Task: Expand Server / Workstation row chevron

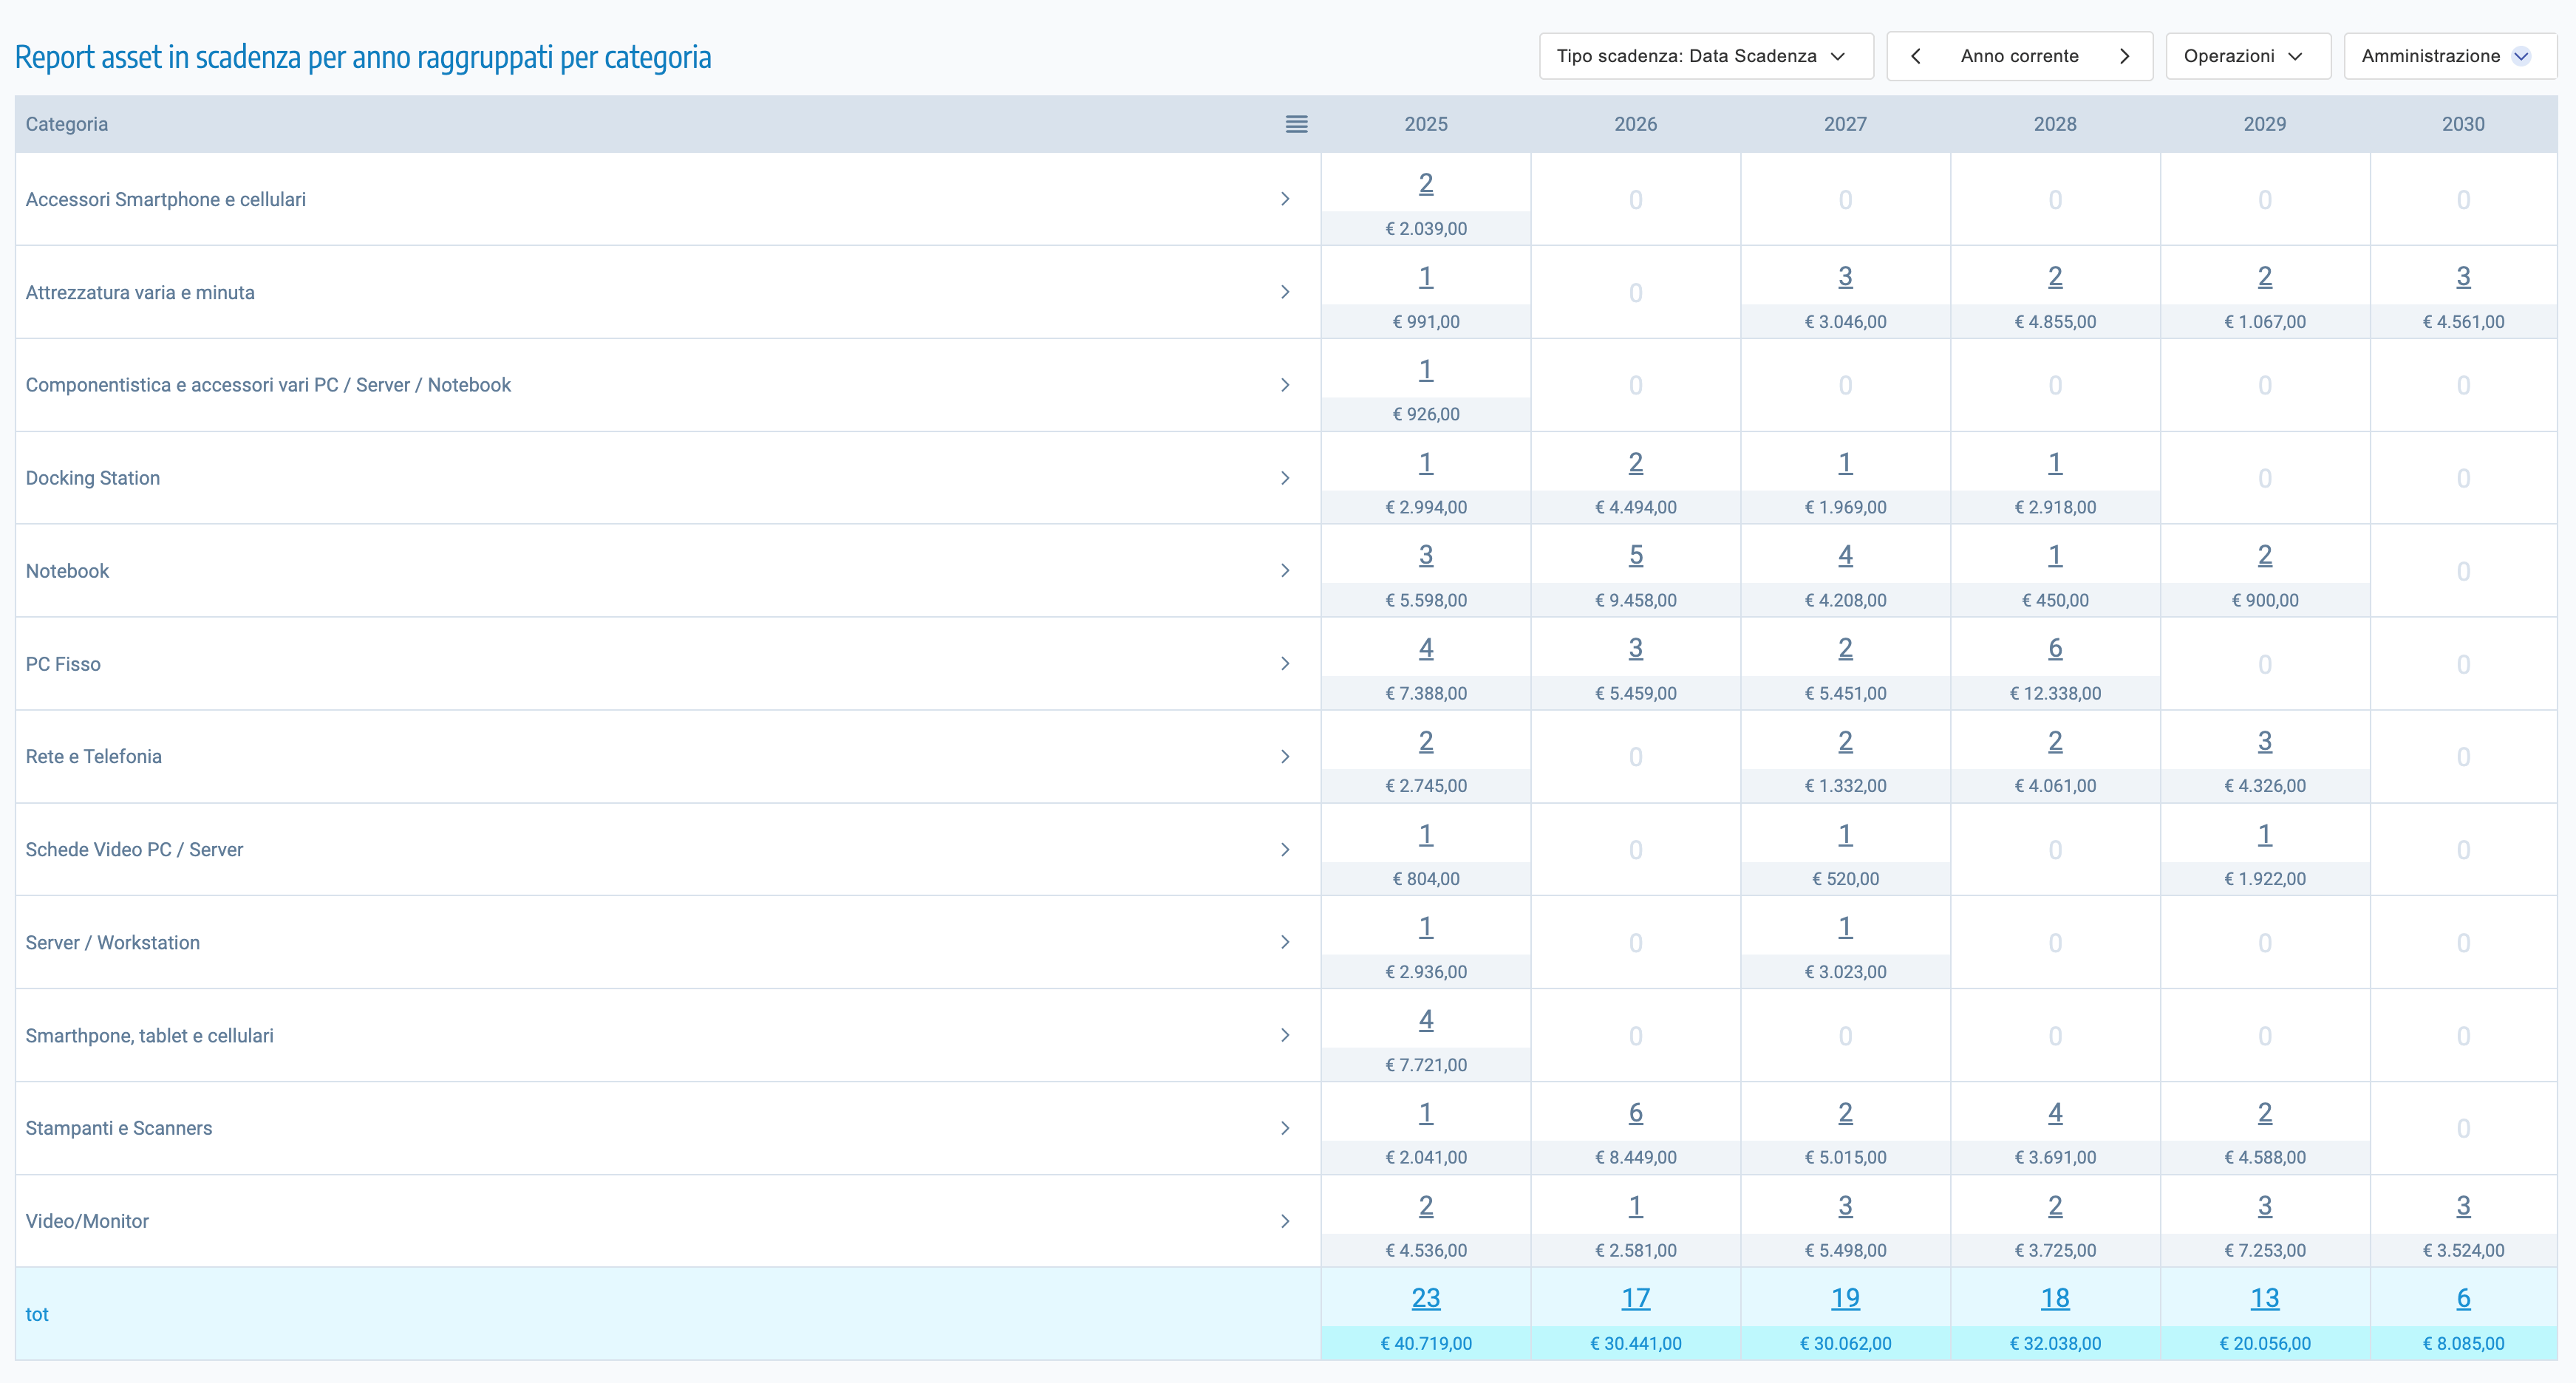Action: pos(1285,942)
